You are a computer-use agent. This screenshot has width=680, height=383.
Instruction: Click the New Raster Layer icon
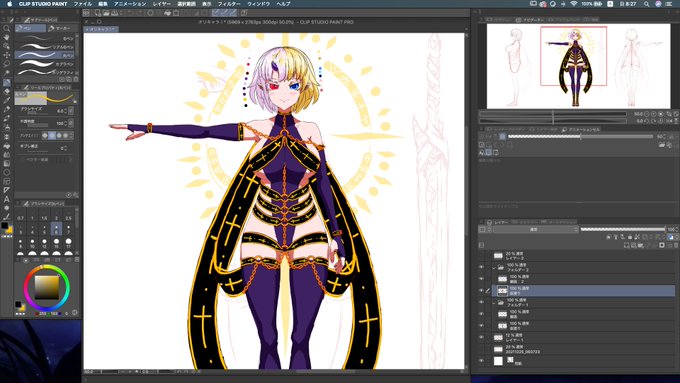click(x=626, y=246)
